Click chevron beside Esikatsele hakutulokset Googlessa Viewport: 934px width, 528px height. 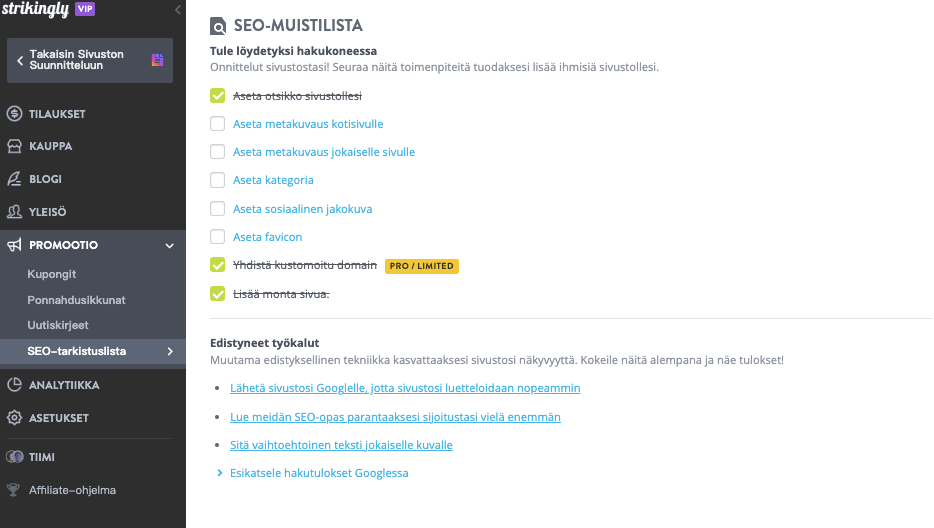tap(220, 473)
